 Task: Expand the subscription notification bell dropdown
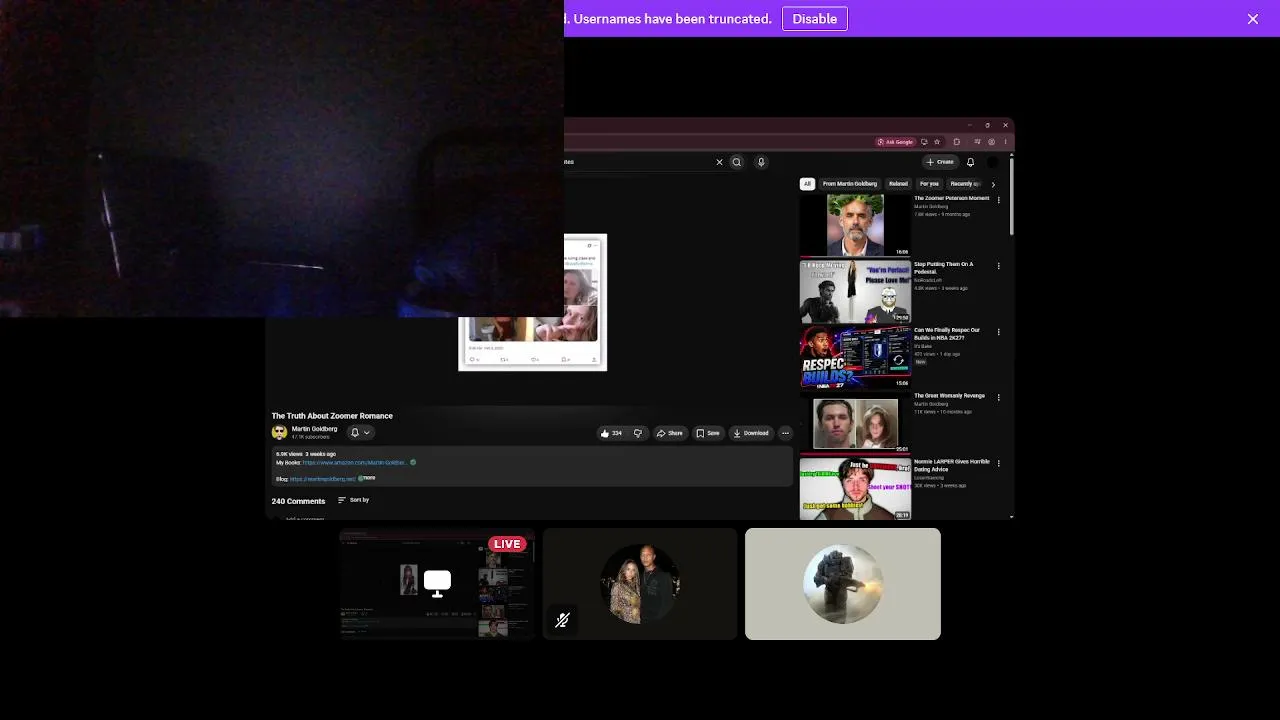point(360,433)
